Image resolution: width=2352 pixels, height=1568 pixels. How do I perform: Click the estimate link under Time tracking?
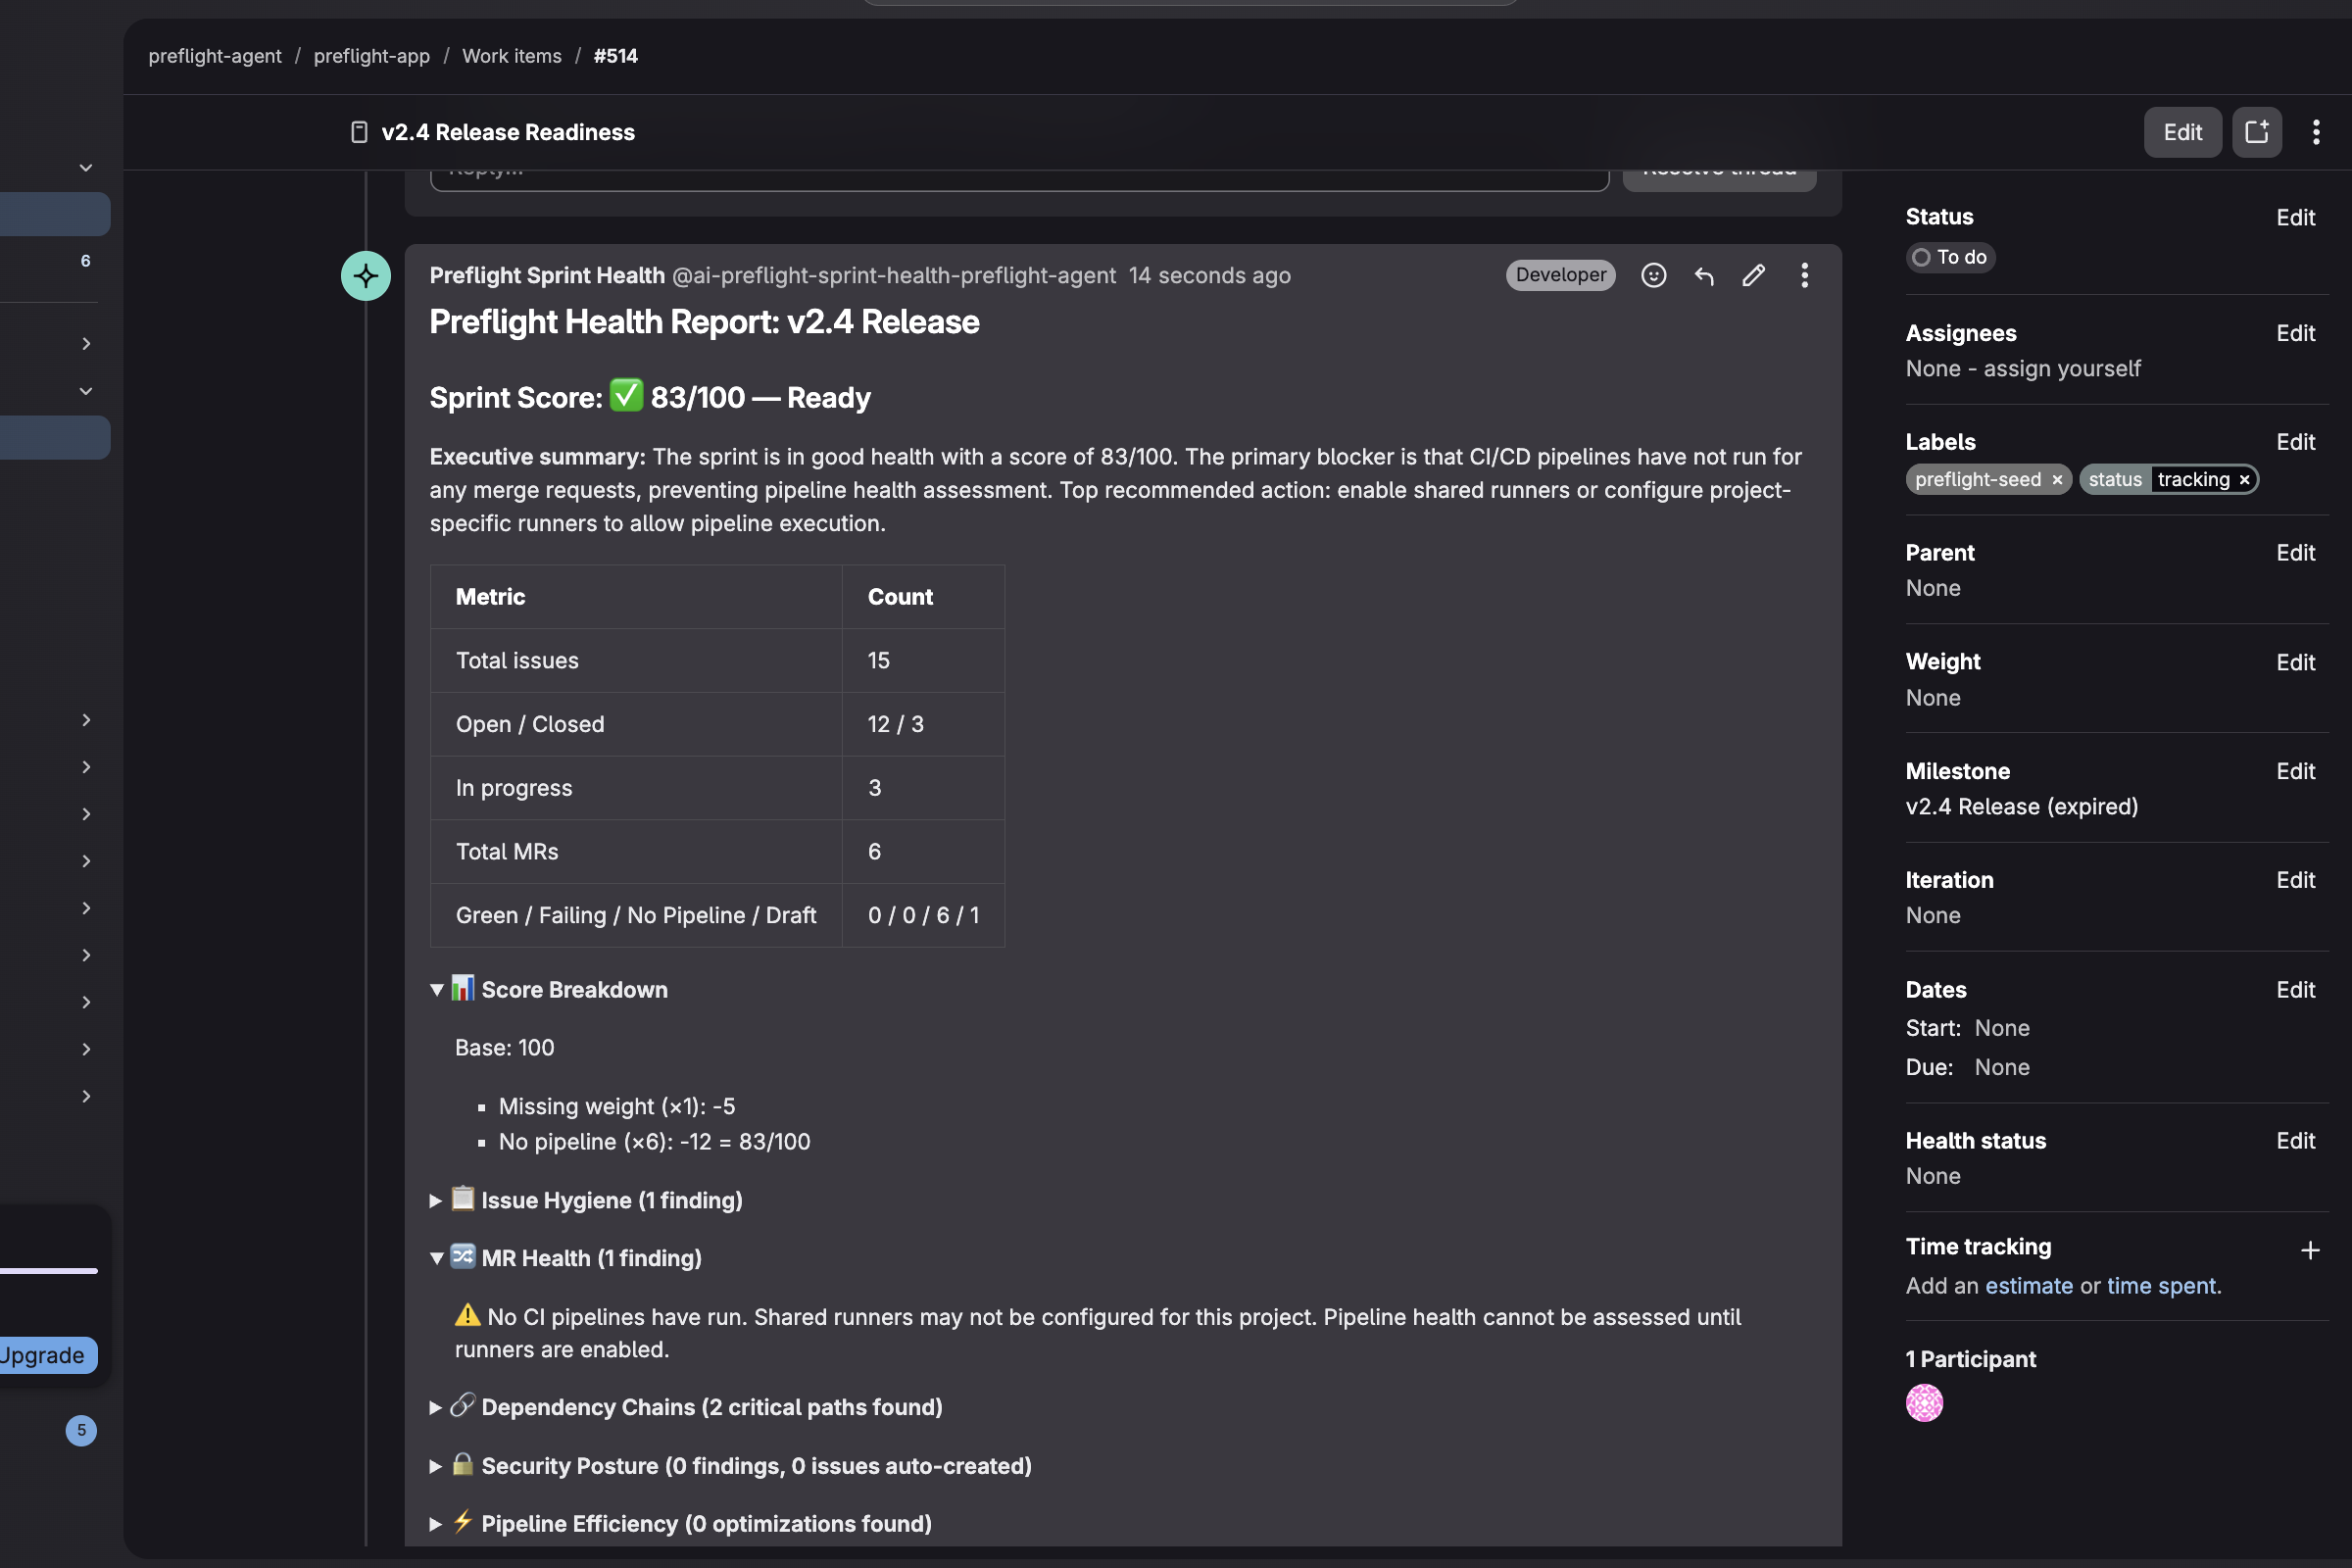pos(2028,1286)
